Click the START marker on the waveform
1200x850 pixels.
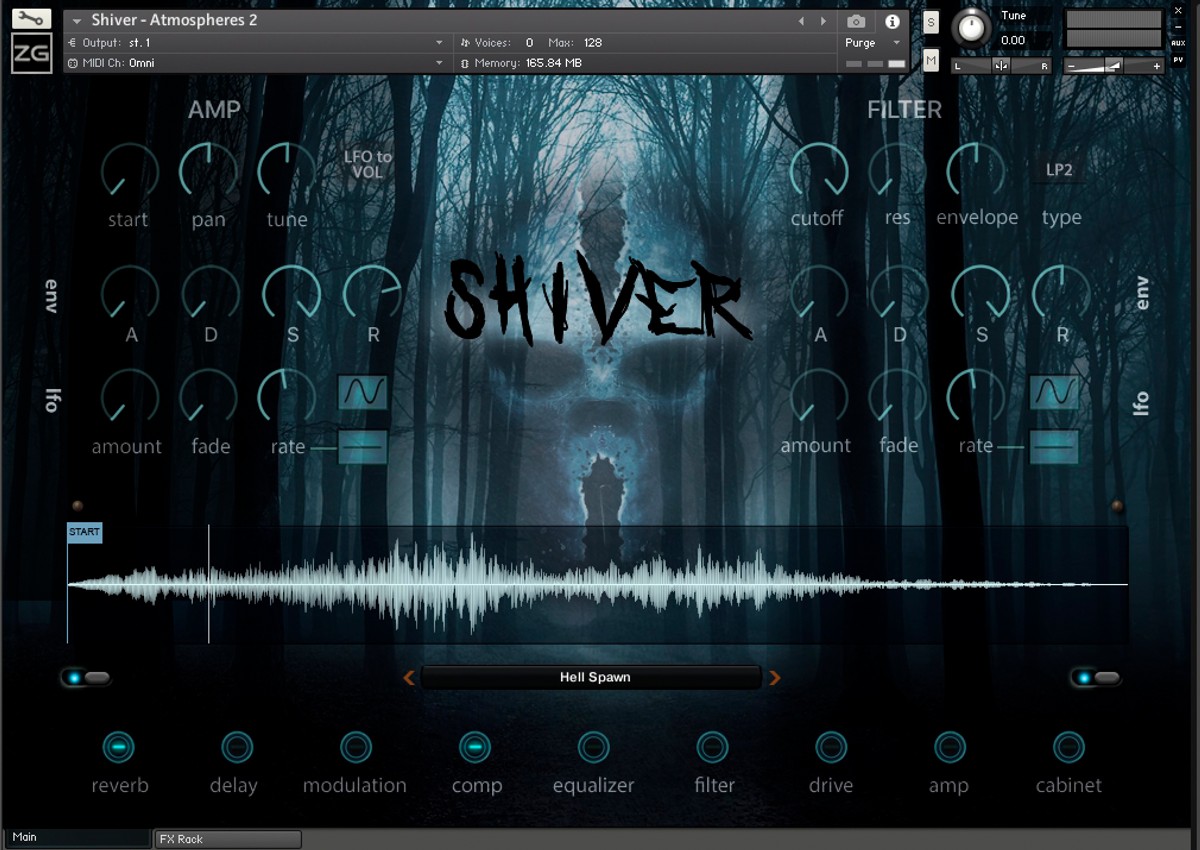coord(84,532)
